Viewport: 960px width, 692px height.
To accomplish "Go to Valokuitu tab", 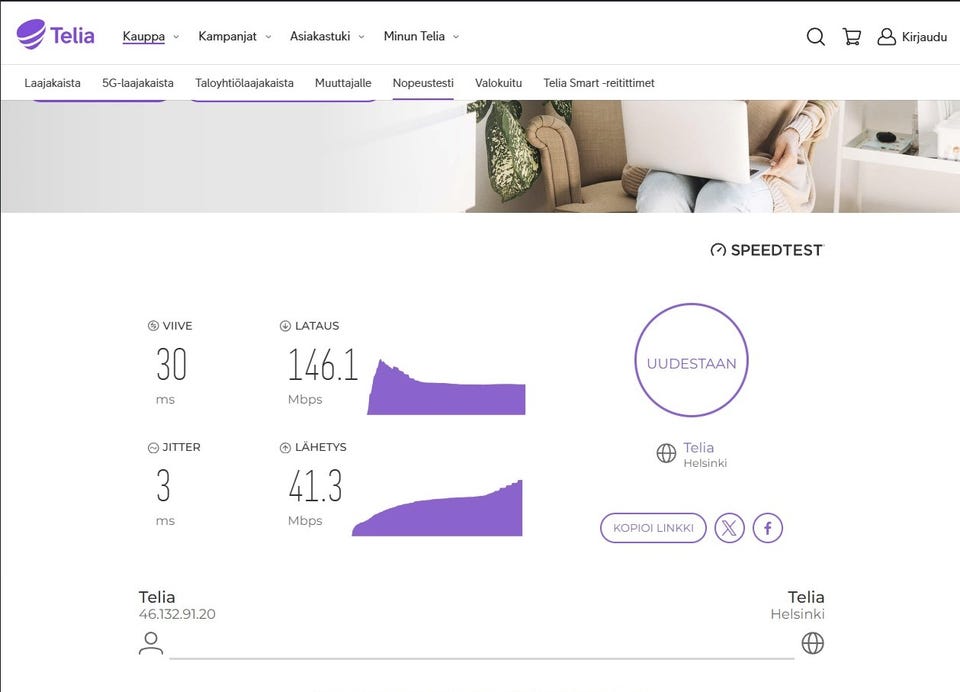I will pyautogui.click(x=498, y=83).
